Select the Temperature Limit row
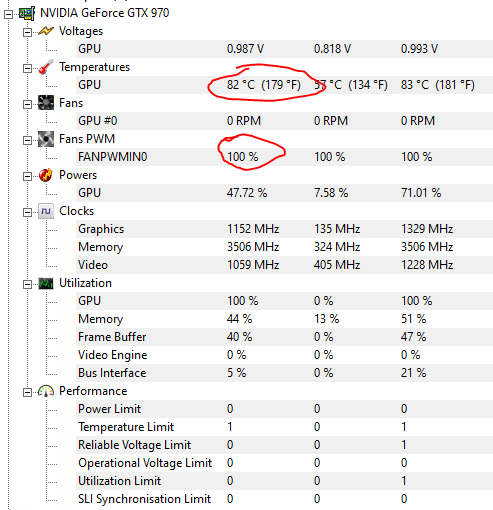Screen dimensions: 493x510 tap(284, 427)
